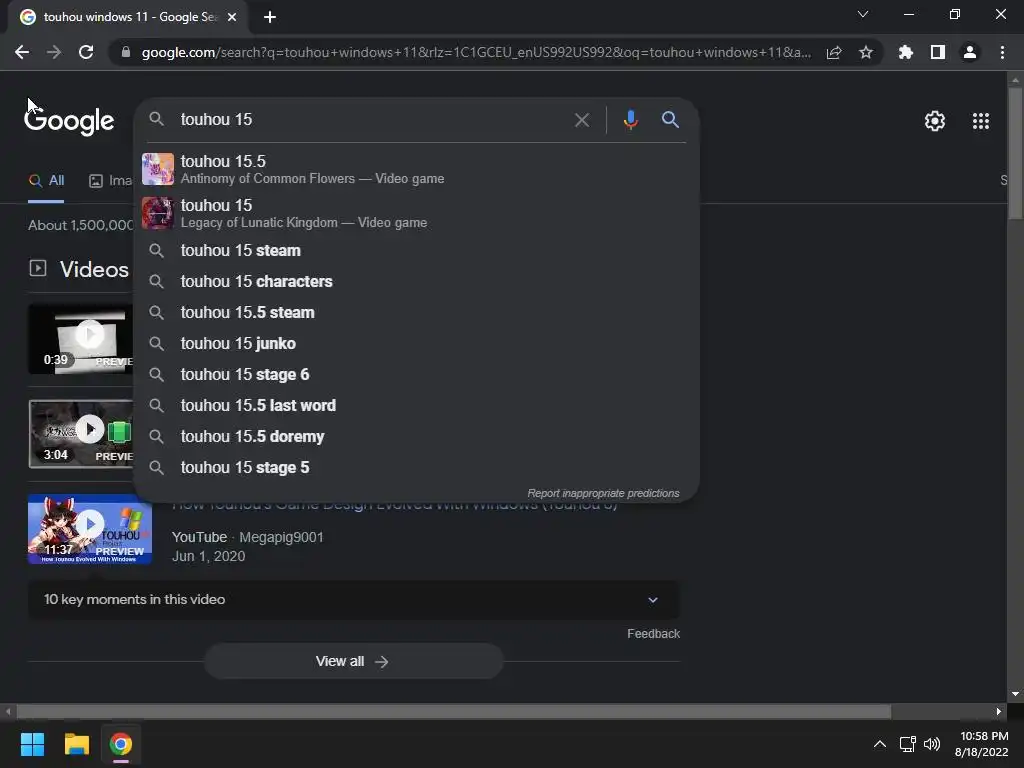Open the clock showing 10:58 PM
This screenshot has height=768, width=1024.
pos(981,744)
